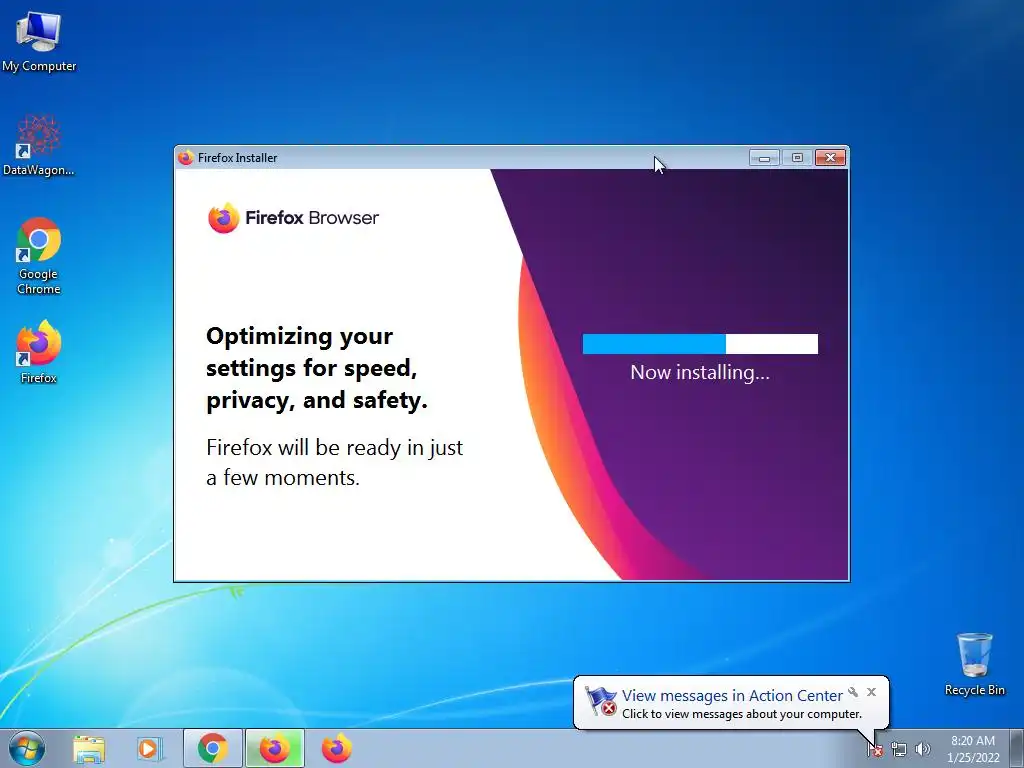The height and width of the screenshot is (768, 1024).
Task: Dismiss the Action Center notification balloon
Action: click(871, 692)
